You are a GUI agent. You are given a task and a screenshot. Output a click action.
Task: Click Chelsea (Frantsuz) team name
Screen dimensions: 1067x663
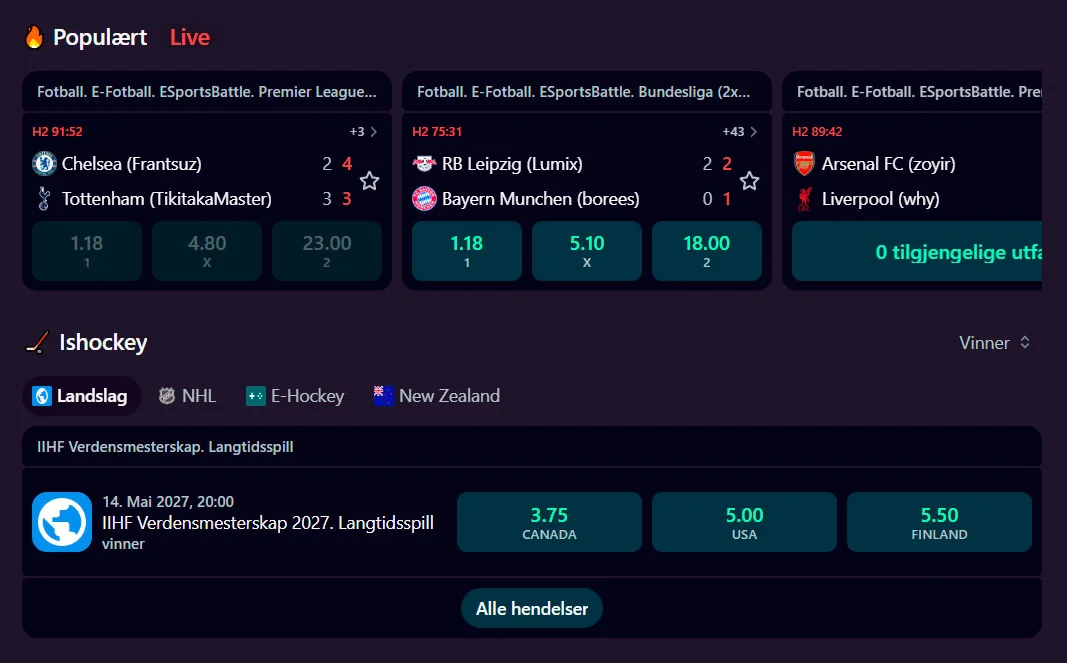(132, 164)
